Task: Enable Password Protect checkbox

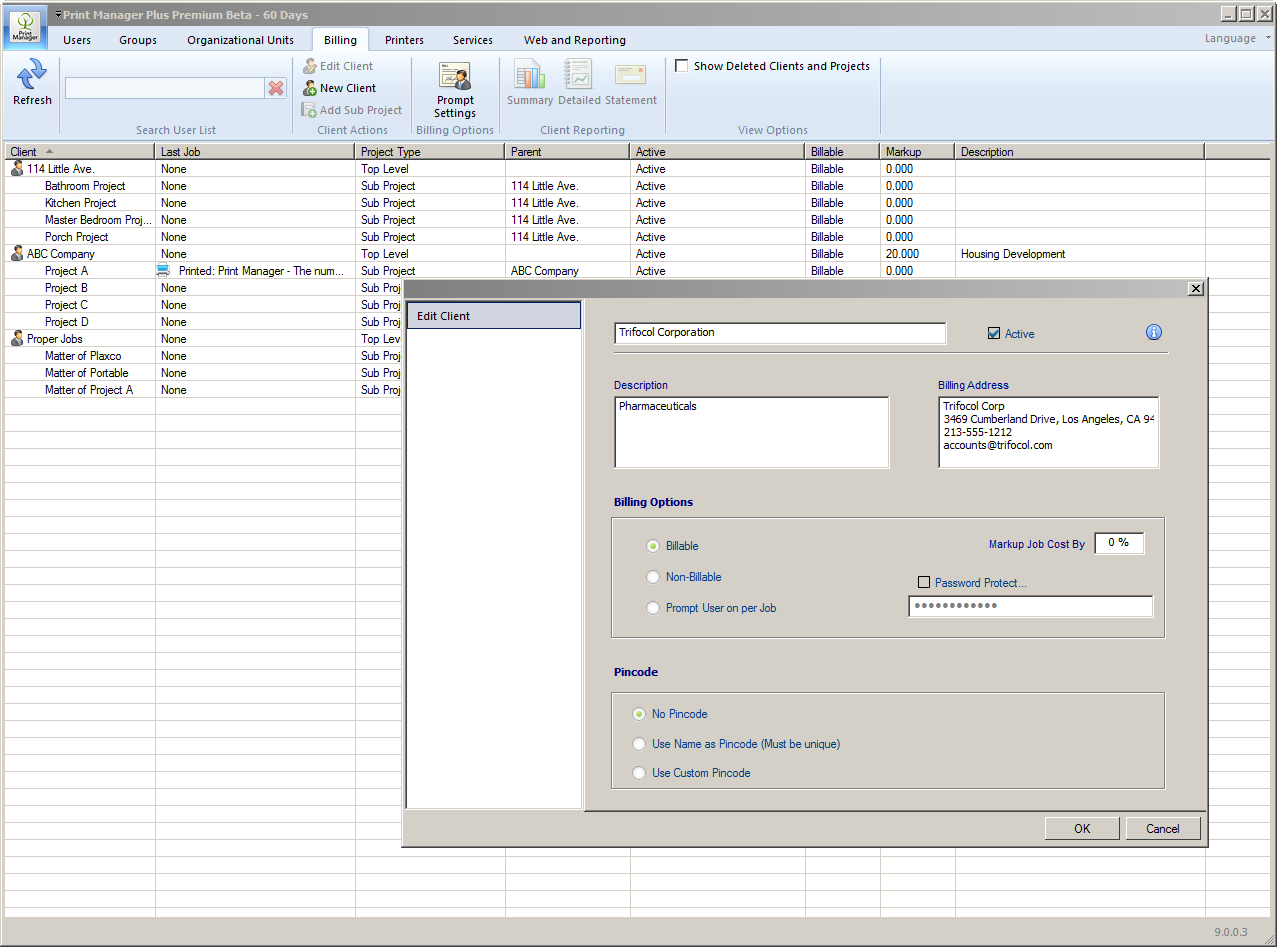Action: coord(924,582)
